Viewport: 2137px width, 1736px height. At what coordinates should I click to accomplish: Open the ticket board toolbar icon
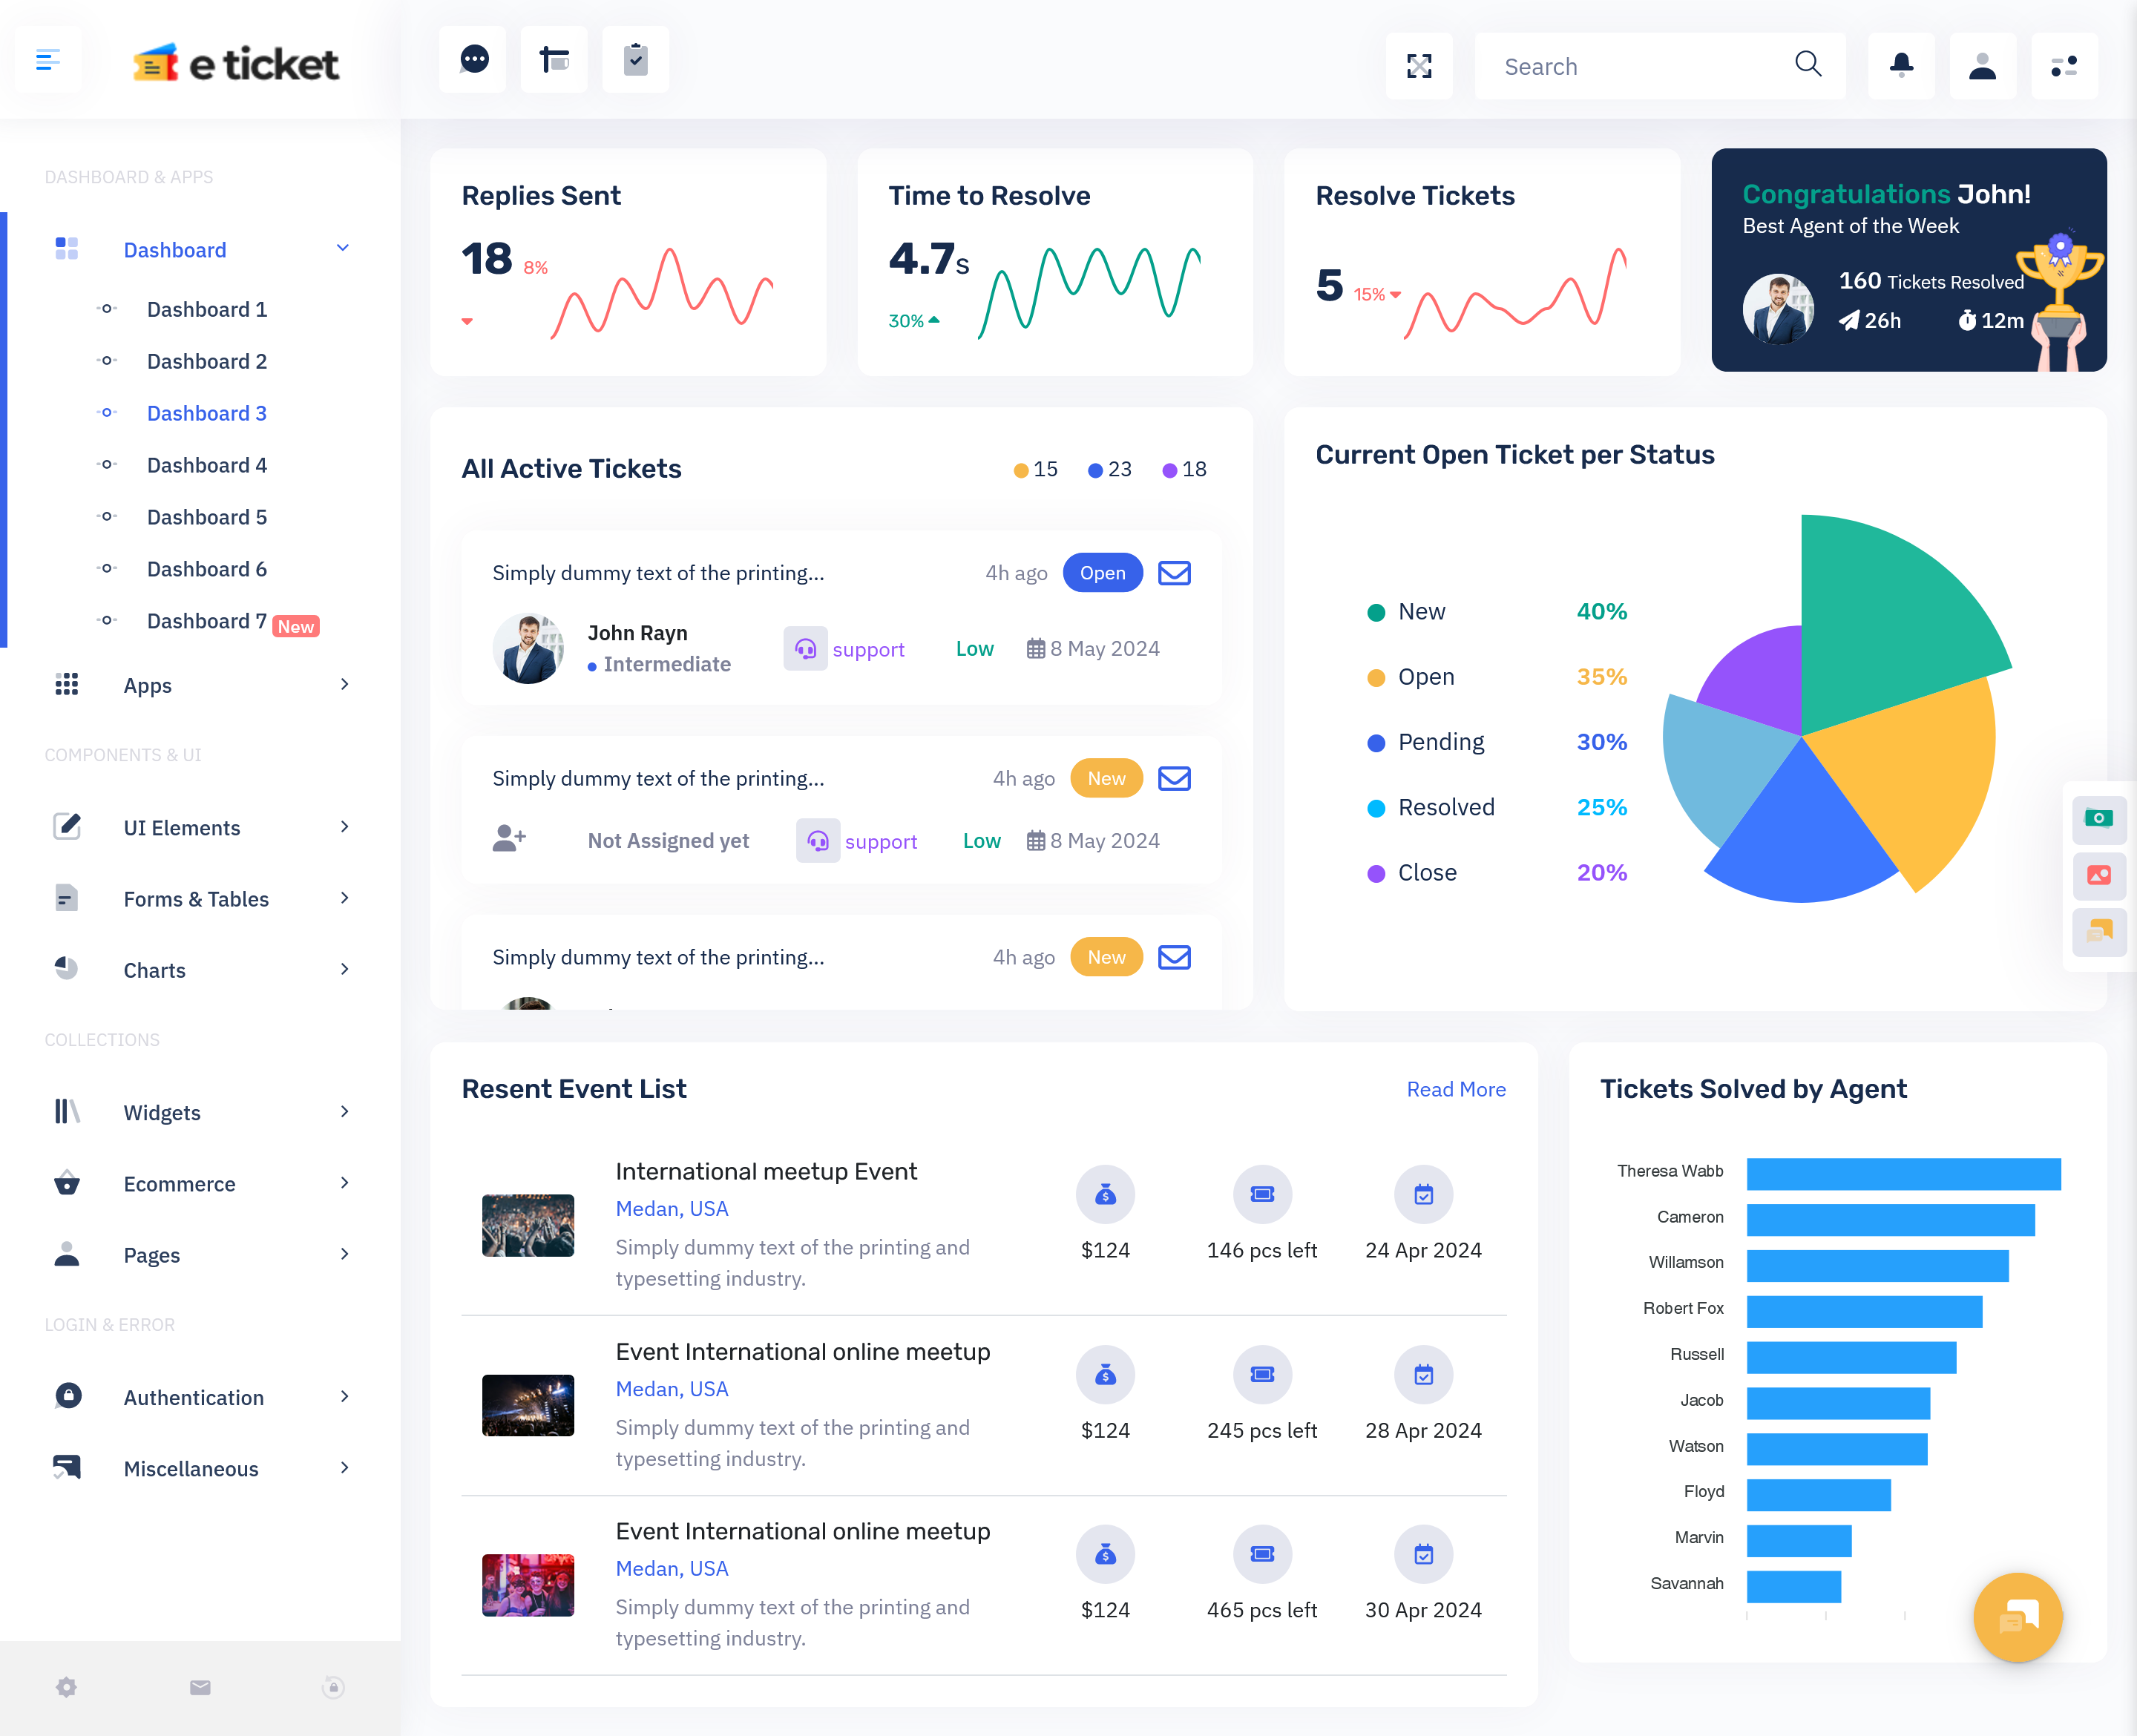(554, 60)
